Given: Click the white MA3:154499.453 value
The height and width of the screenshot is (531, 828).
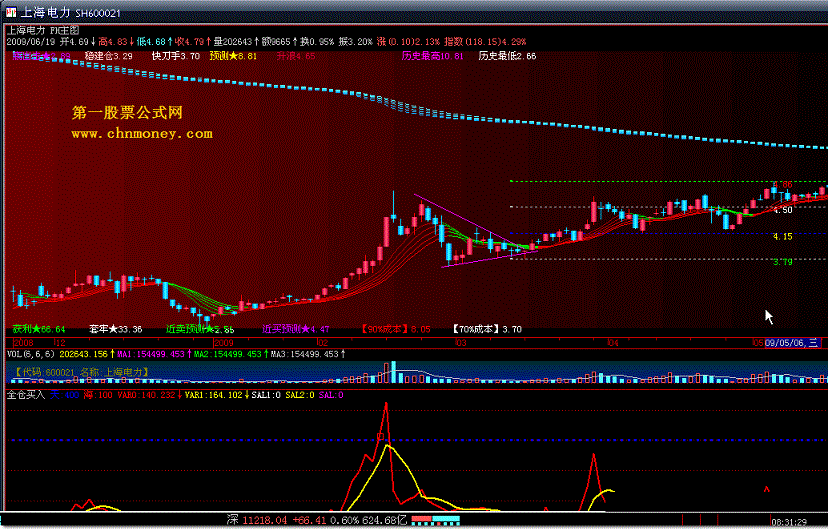Looking at the screenshot, I should coord(305,354).
